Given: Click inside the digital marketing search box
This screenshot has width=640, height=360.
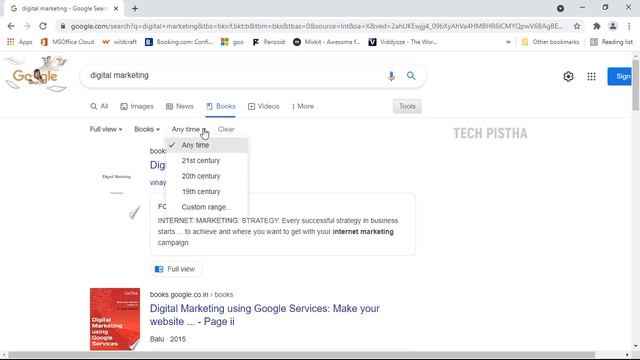Looking at the screenshot, I should click(x=233, y=76).
